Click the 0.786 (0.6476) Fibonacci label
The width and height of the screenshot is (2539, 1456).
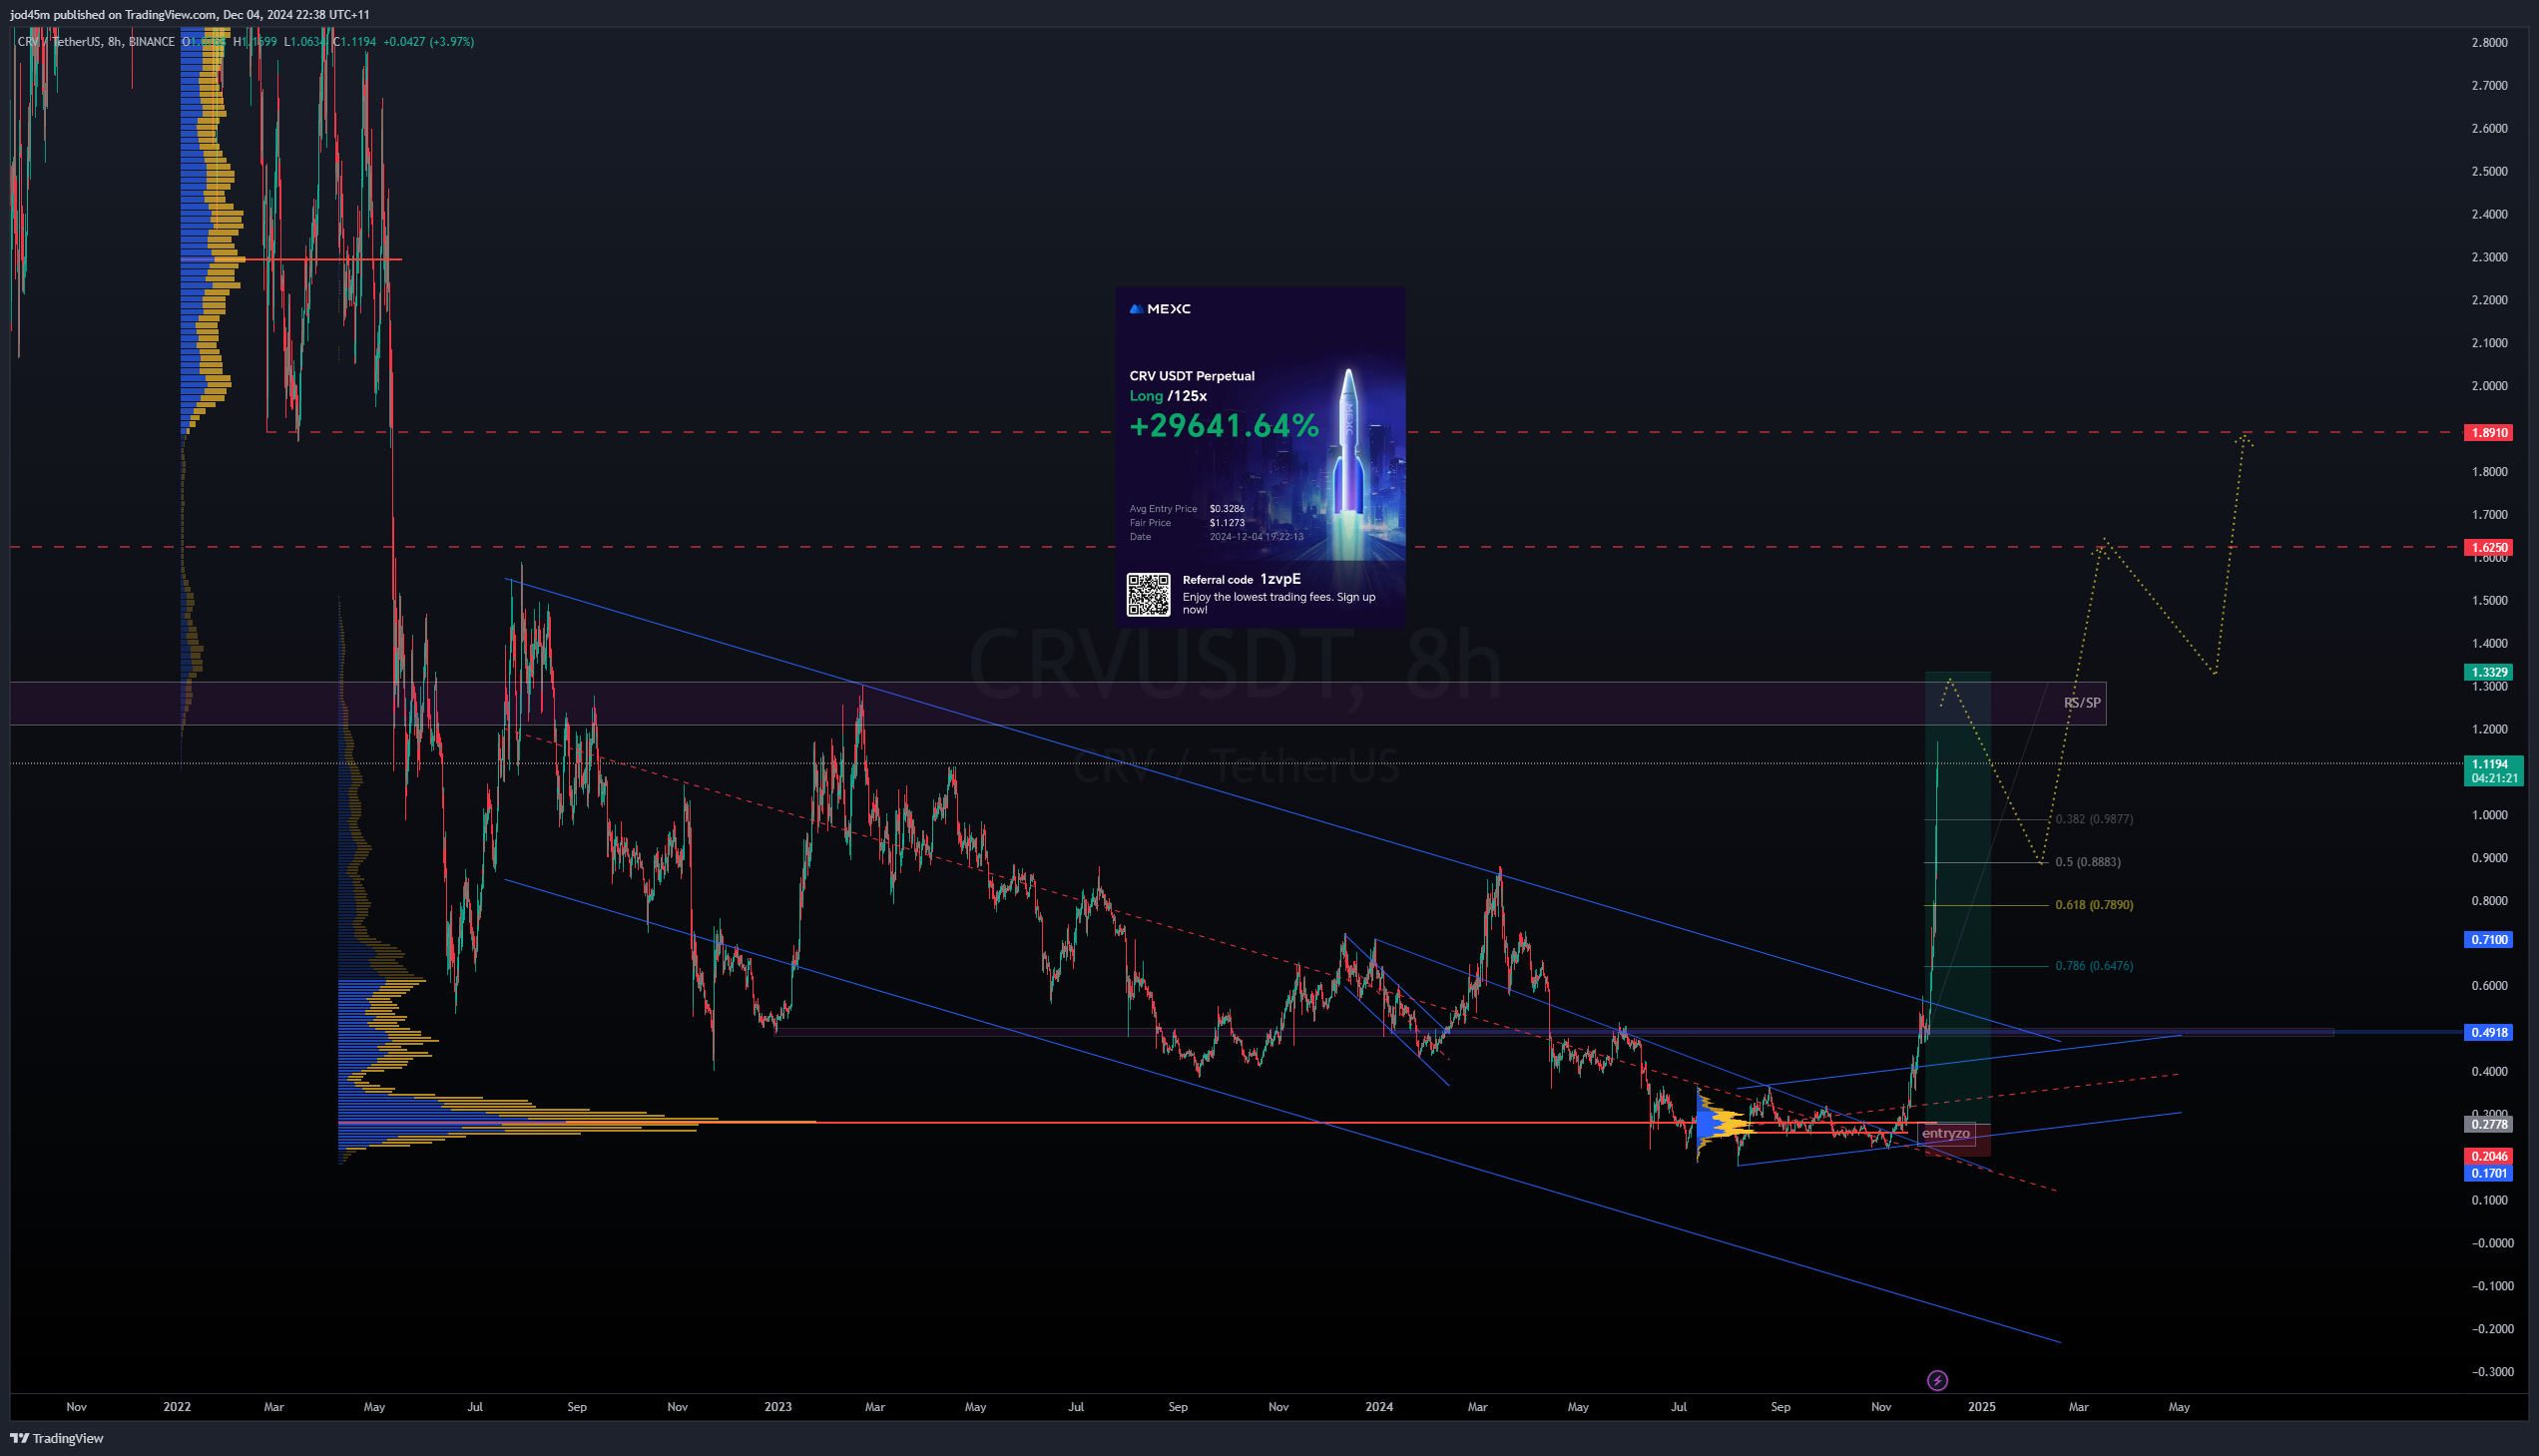click(x=2094, y=966)
